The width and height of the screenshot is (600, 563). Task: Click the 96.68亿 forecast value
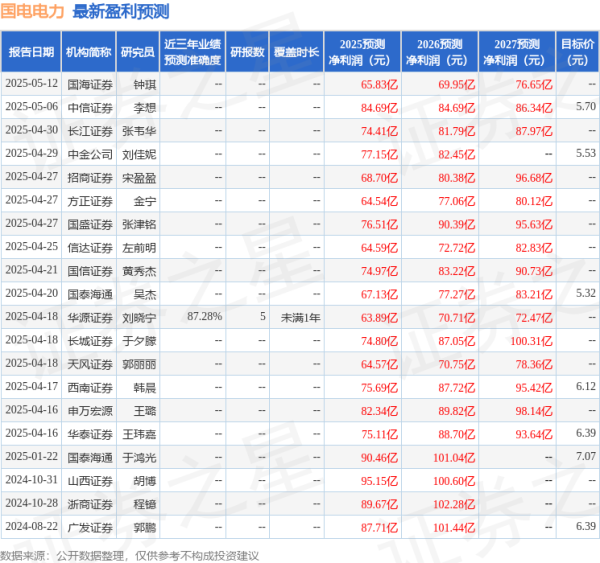pyautogui.click(x=534, y=178)
